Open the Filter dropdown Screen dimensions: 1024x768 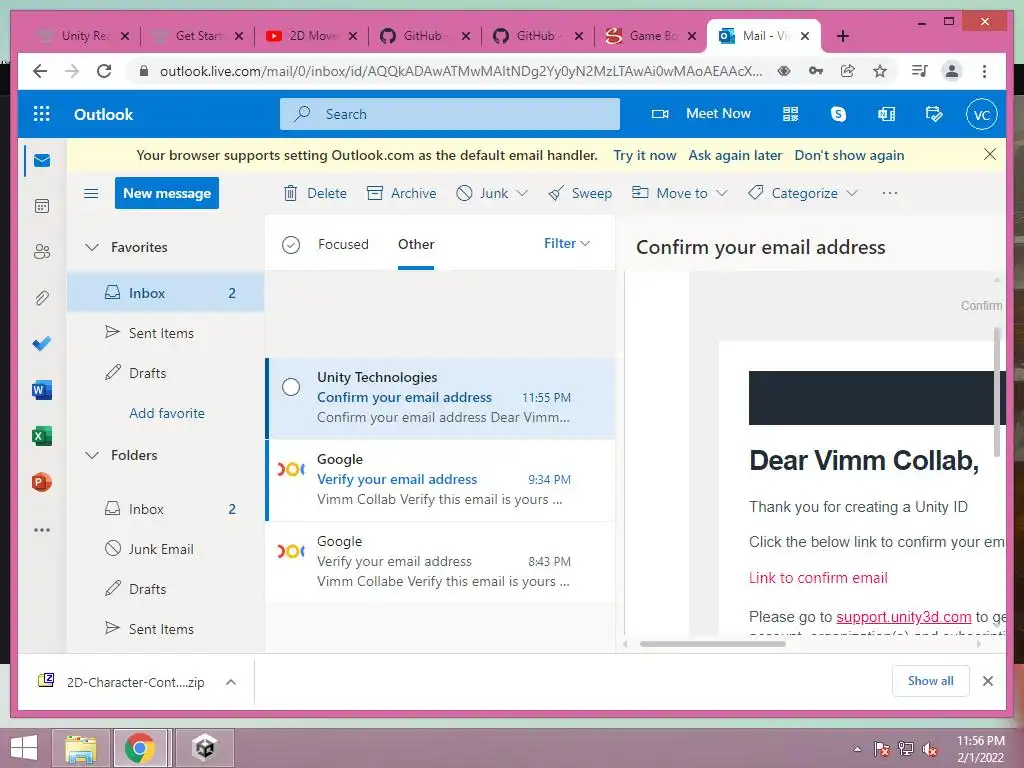(567, 244)
